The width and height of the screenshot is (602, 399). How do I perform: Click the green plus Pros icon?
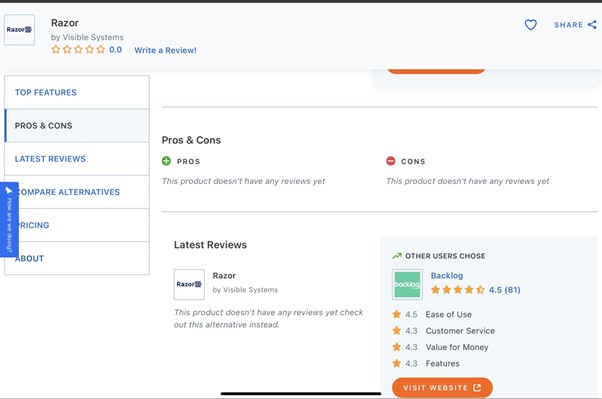[166, 161]
